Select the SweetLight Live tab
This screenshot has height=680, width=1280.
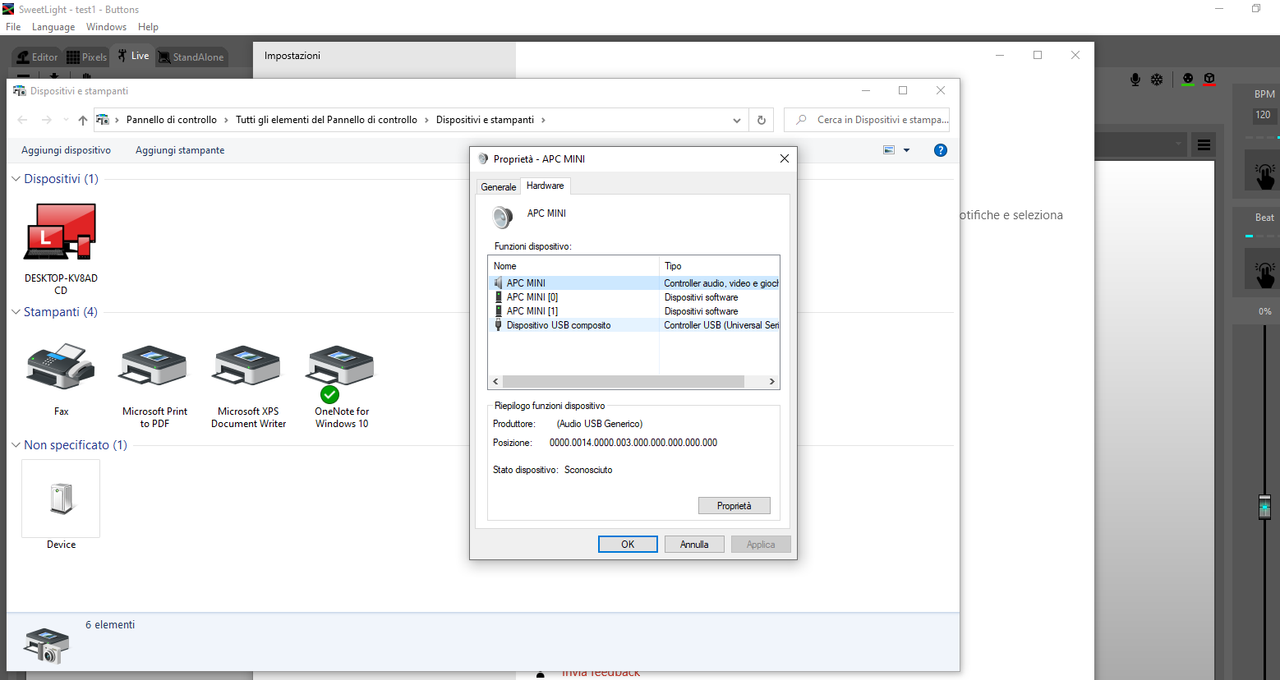(132, 56)
